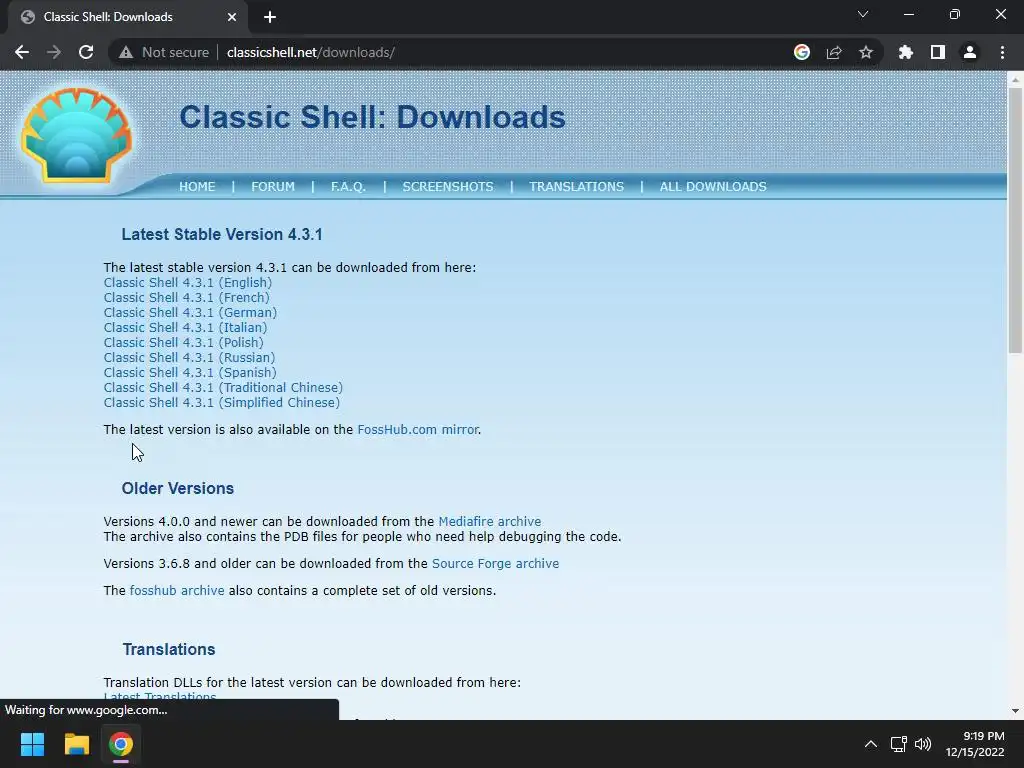Open the tab search dropdown arrow
This screenshot has height=768, width=1024.
click(863, 14)
